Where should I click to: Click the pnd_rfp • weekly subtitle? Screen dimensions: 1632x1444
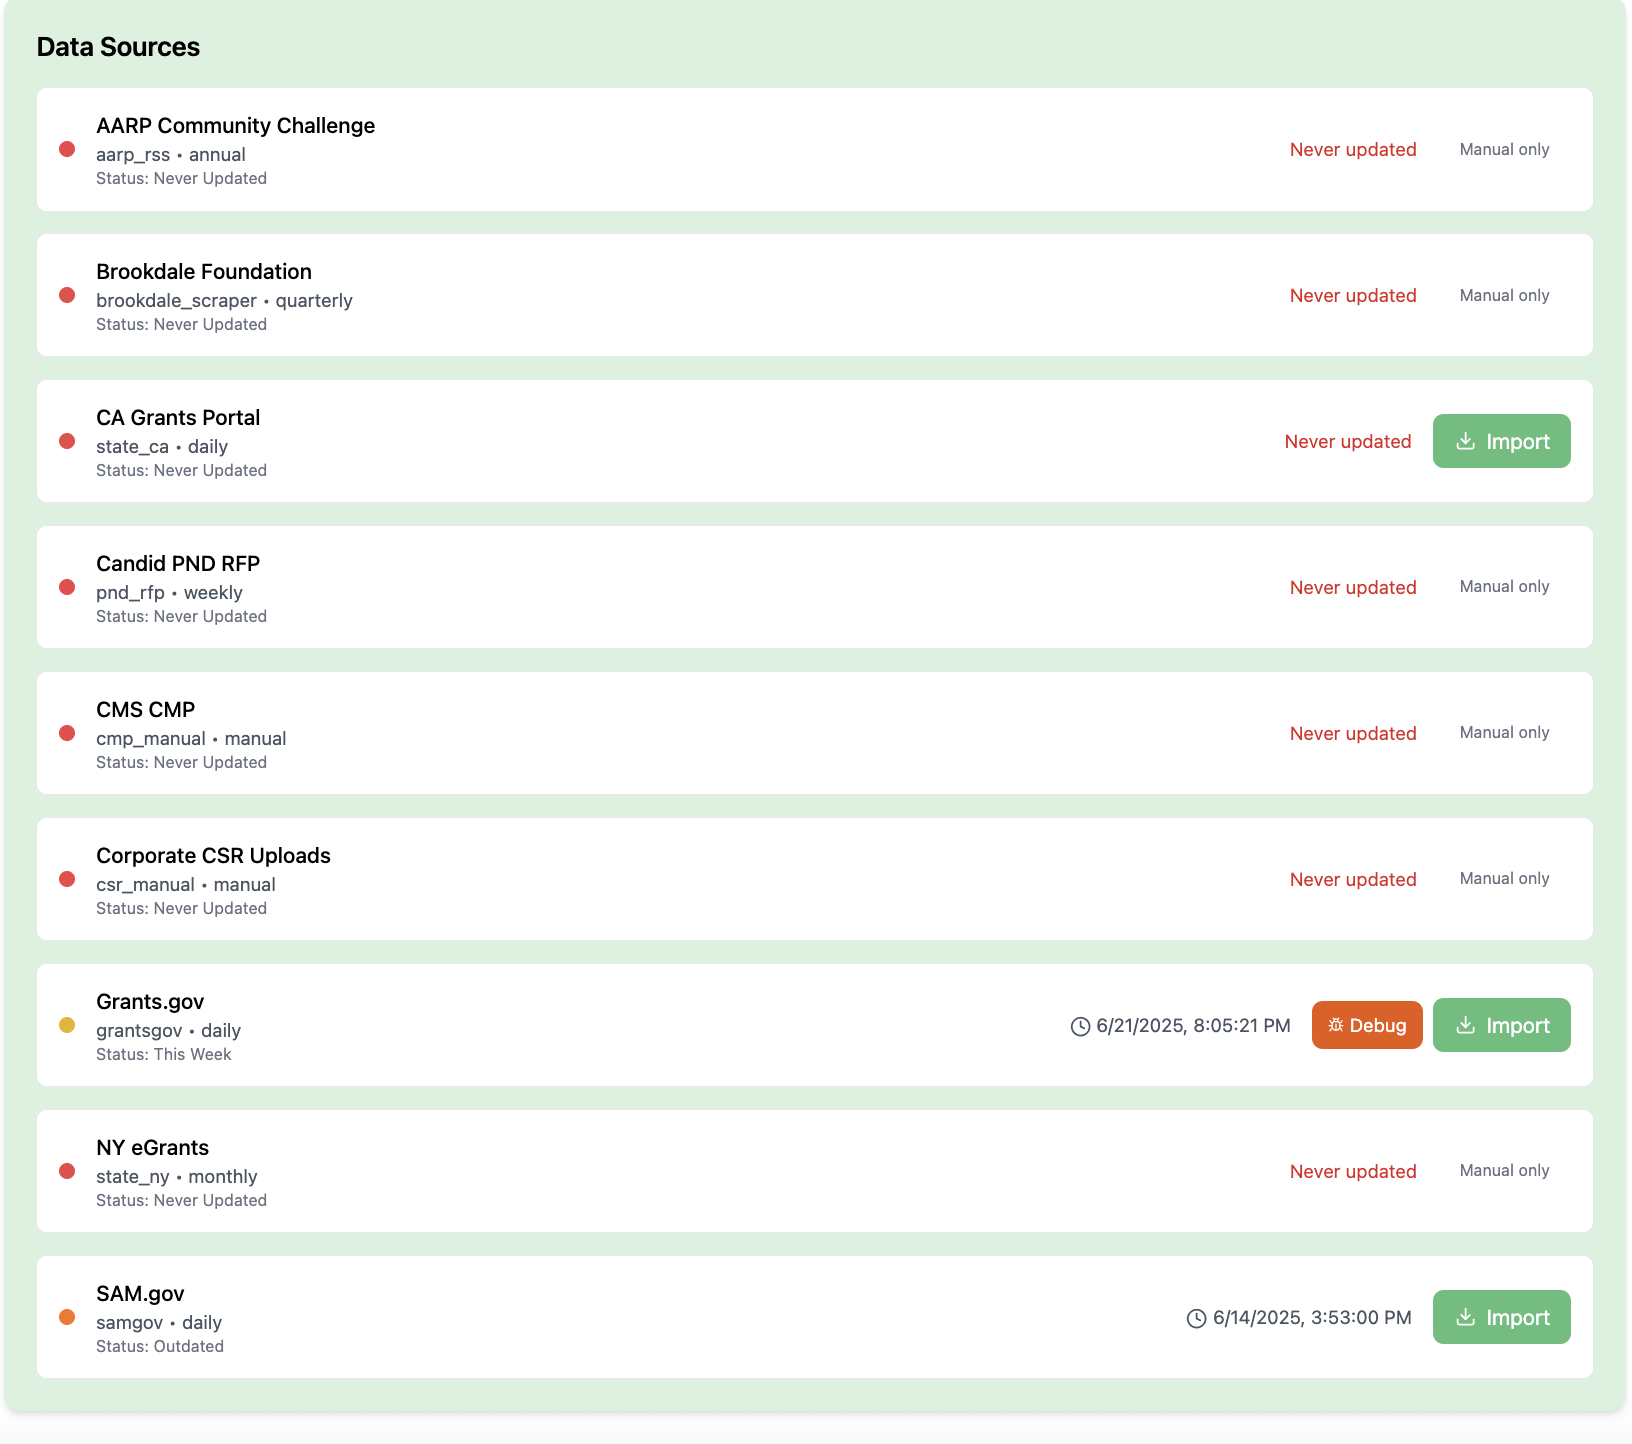point(169,592)
